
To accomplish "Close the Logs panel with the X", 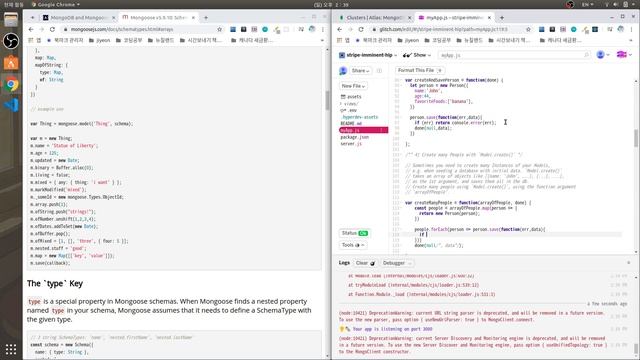I will tap(629, 263).
